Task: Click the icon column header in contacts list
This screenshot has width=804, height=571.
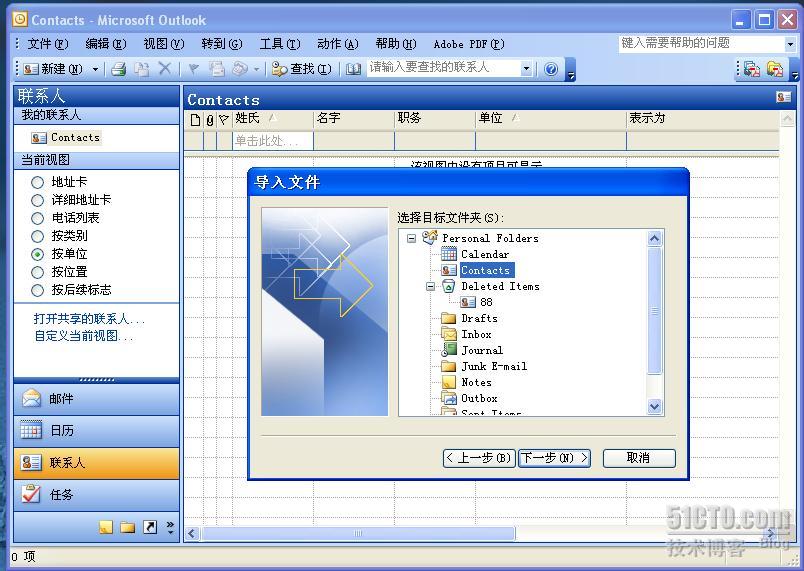Action: coord(195,120)
